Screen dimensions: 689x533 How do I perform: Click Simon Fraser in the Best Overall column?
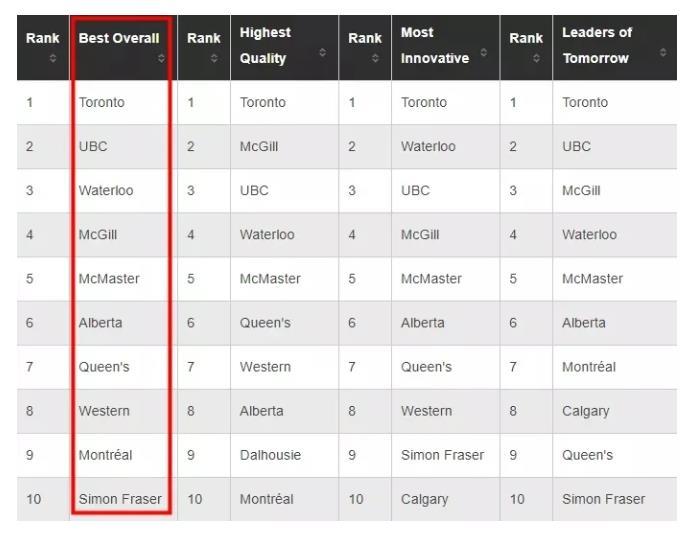pos(120,499)
